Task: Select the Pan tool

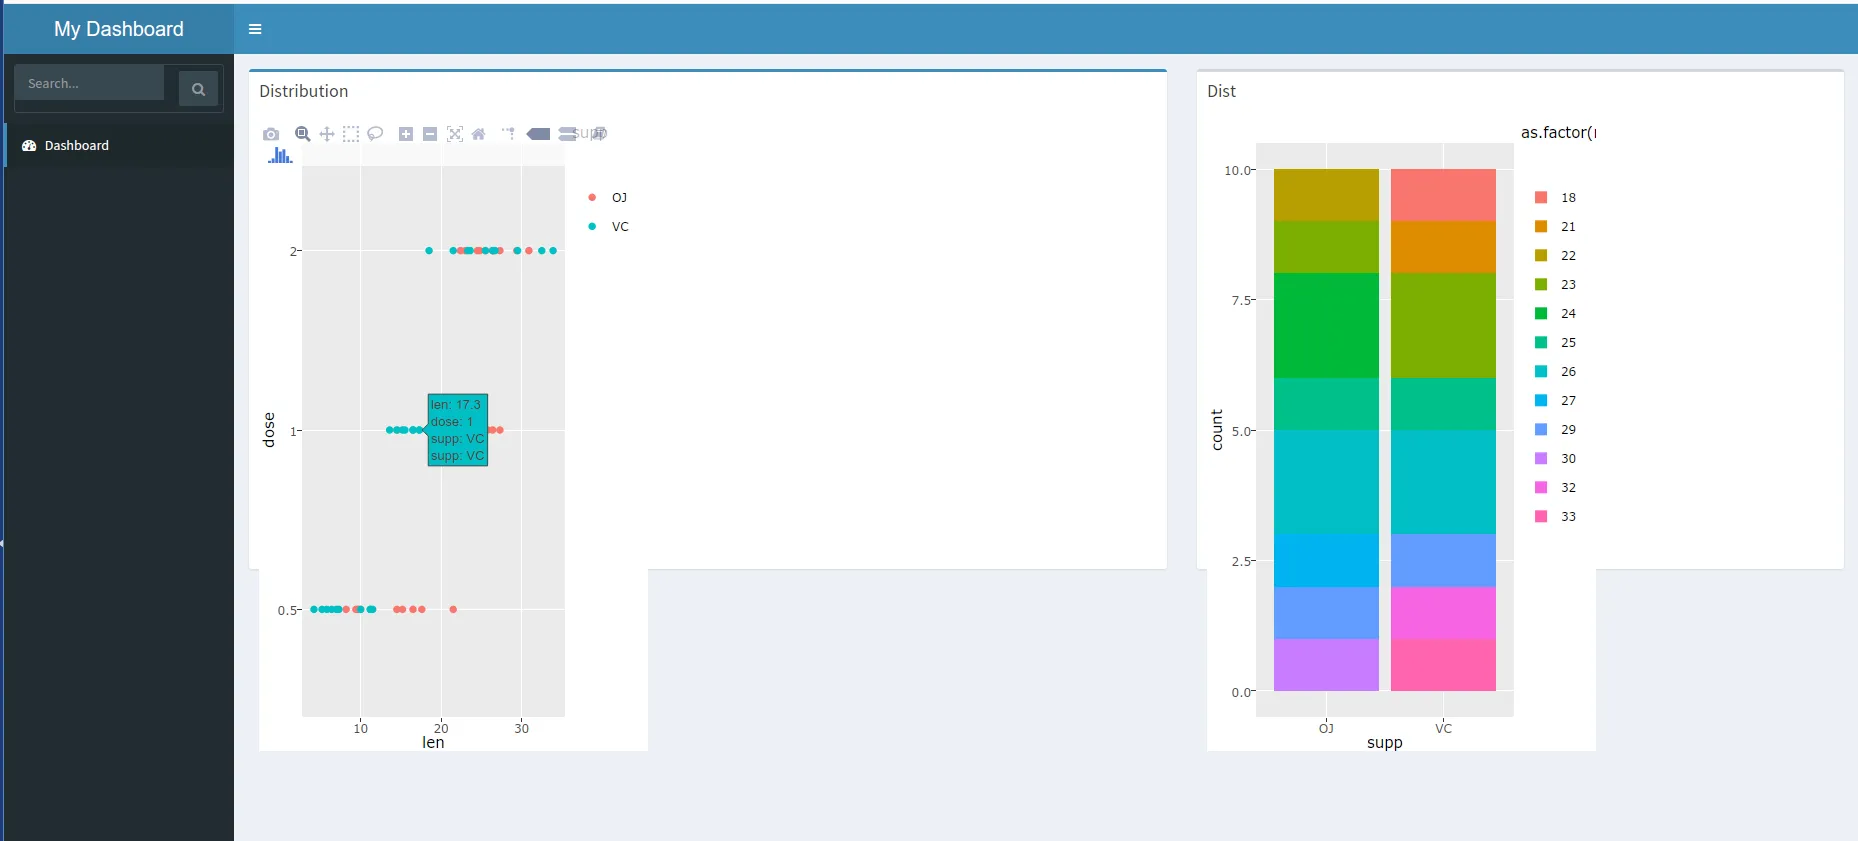Action: coord(327,134)
